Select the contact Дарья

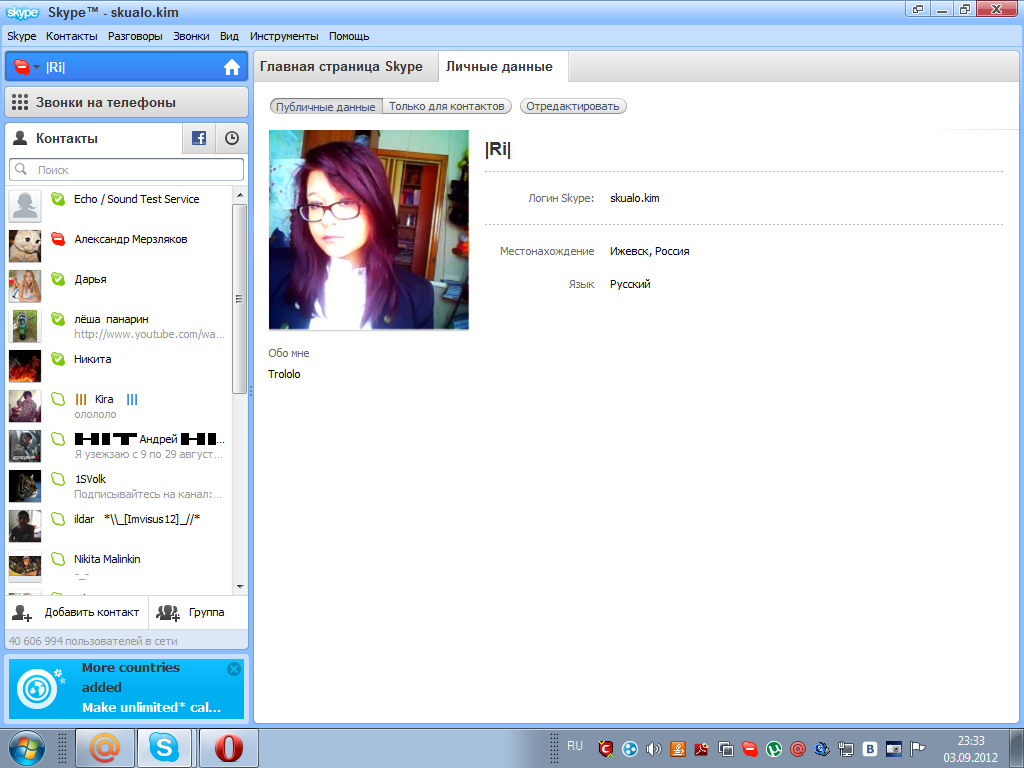119,286
